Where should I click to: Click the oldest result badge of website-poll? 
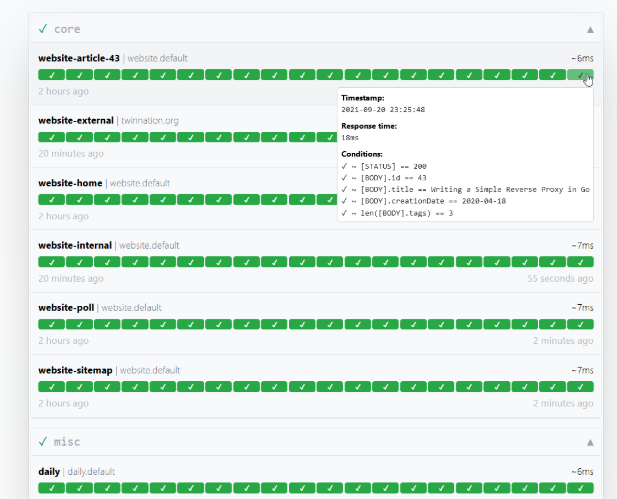pyautogui.click(x=52, y=324)
